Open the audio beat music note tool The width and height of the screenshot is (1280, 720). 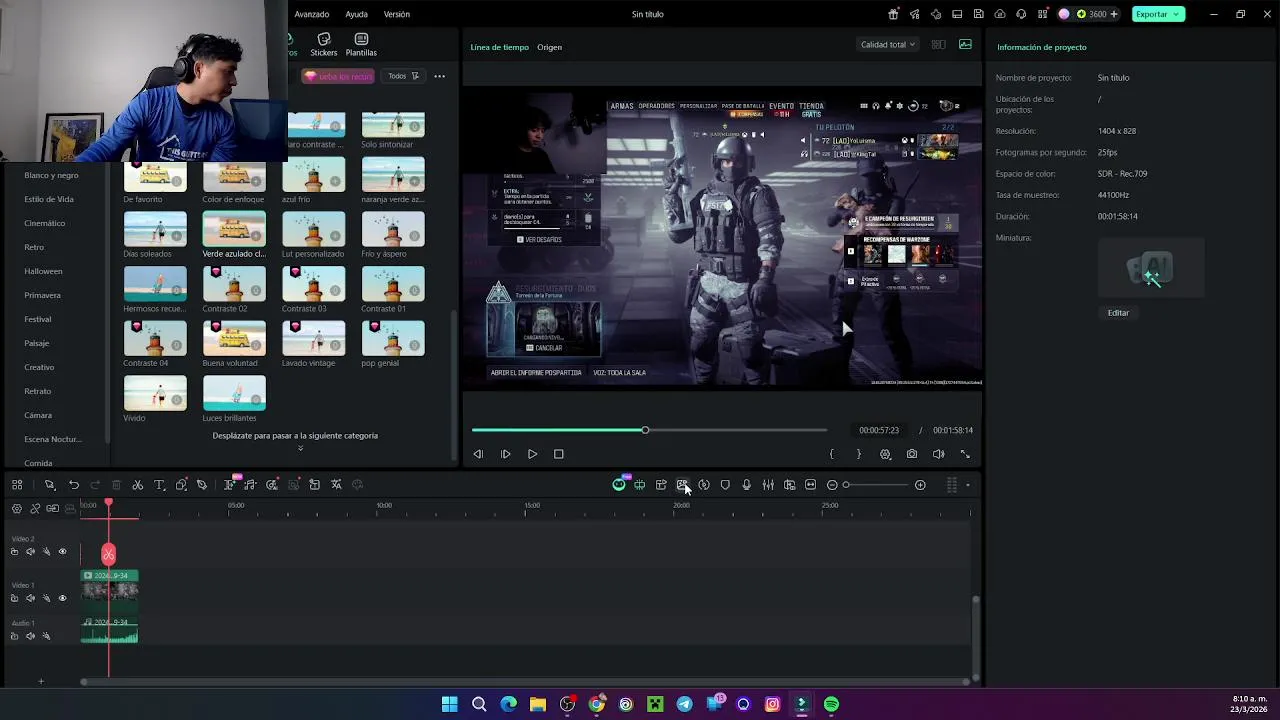250,485
